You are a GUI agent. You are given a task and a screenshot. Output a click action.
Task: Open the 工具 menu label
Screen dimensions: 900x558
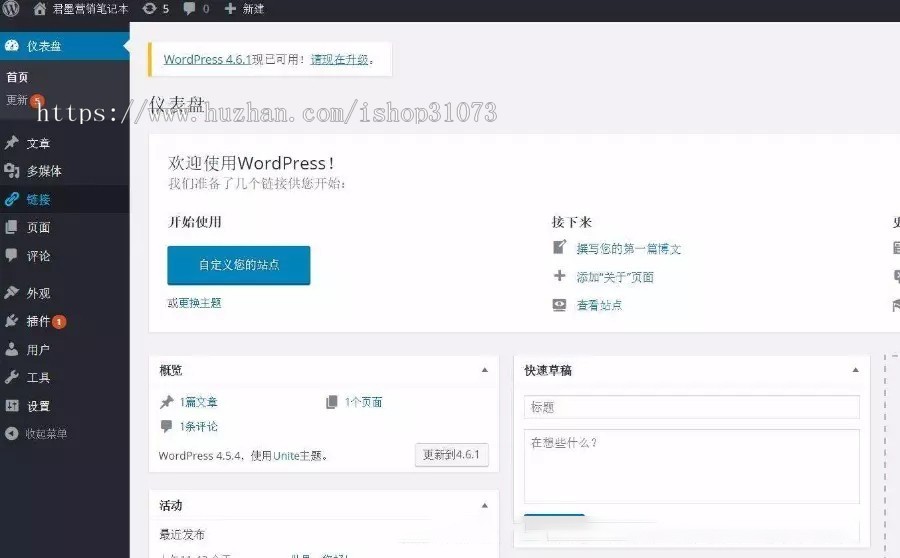(x=38, y=378)
